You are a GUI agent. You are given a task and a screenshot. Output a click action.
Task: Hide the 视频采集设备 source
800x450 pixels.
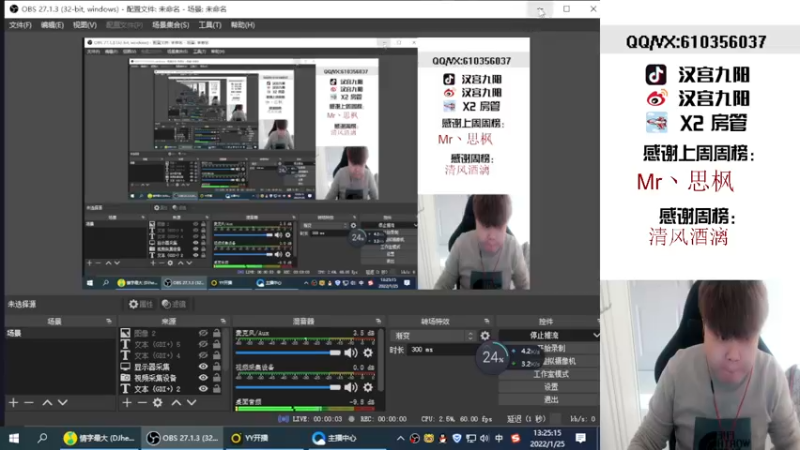tap(203, 378)
